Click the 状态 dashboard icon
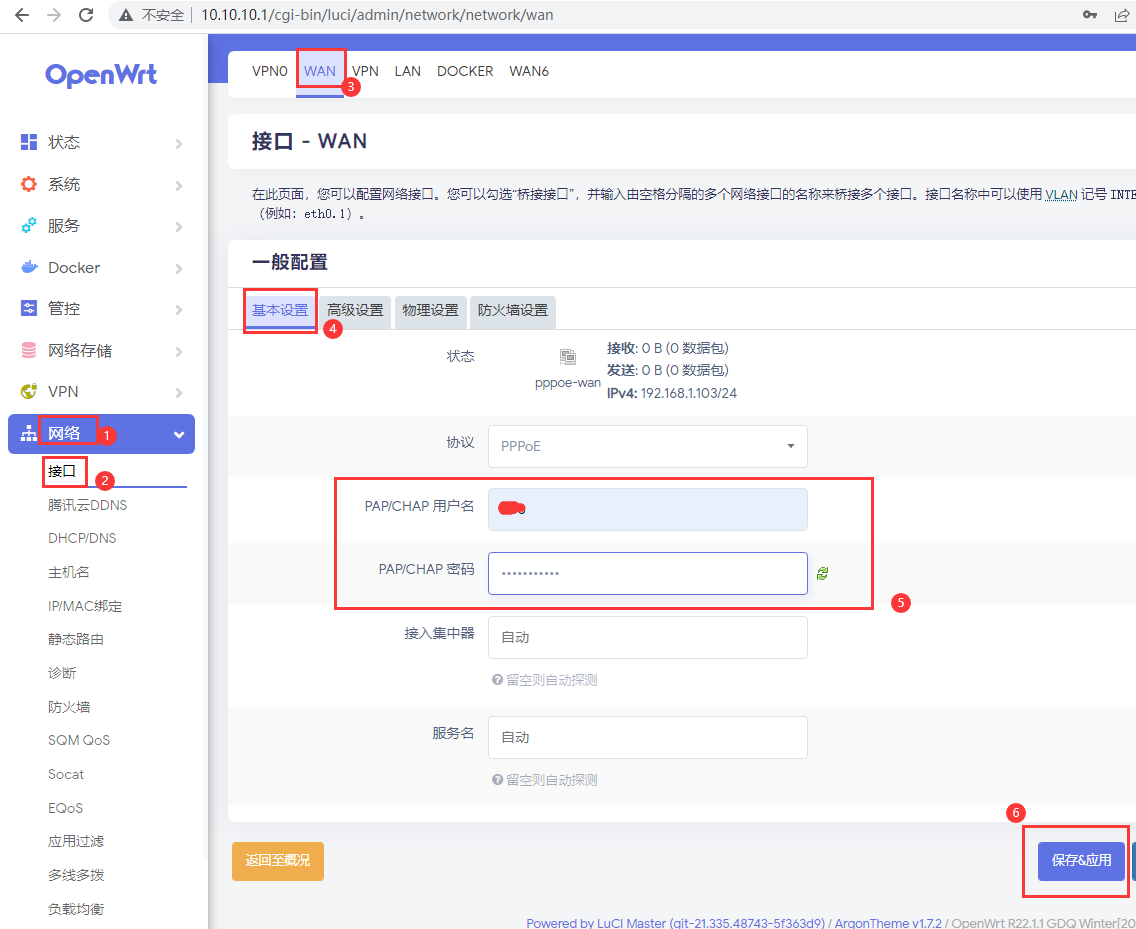The width and height of the screenshot is (1136, 929). point(29,142)
